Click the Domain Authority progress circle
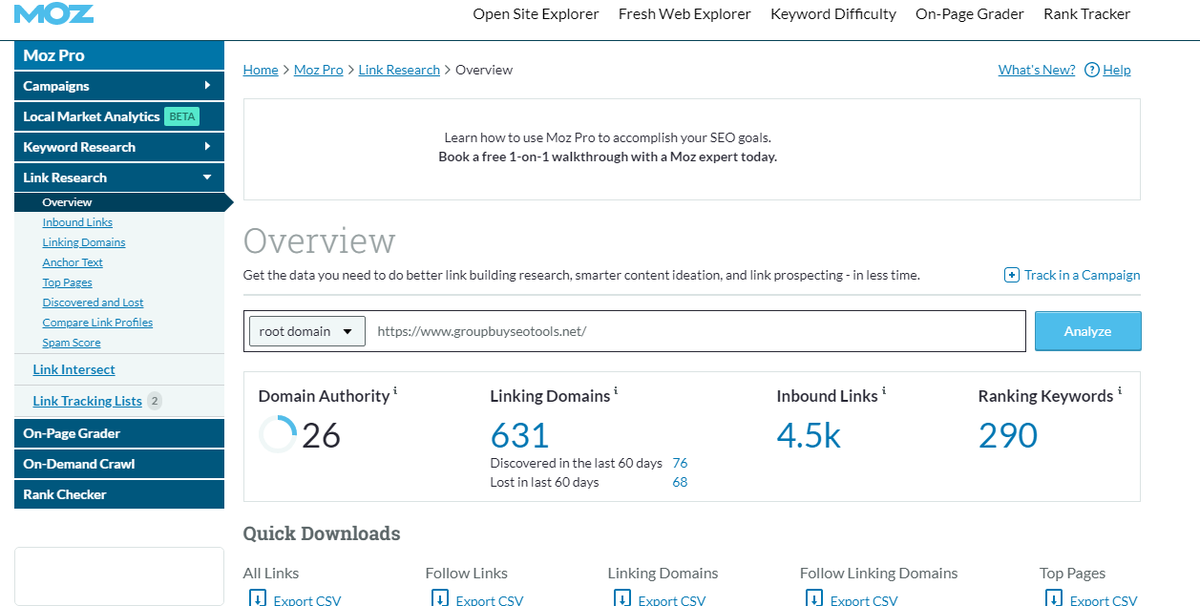 click(x=277, y=435)
